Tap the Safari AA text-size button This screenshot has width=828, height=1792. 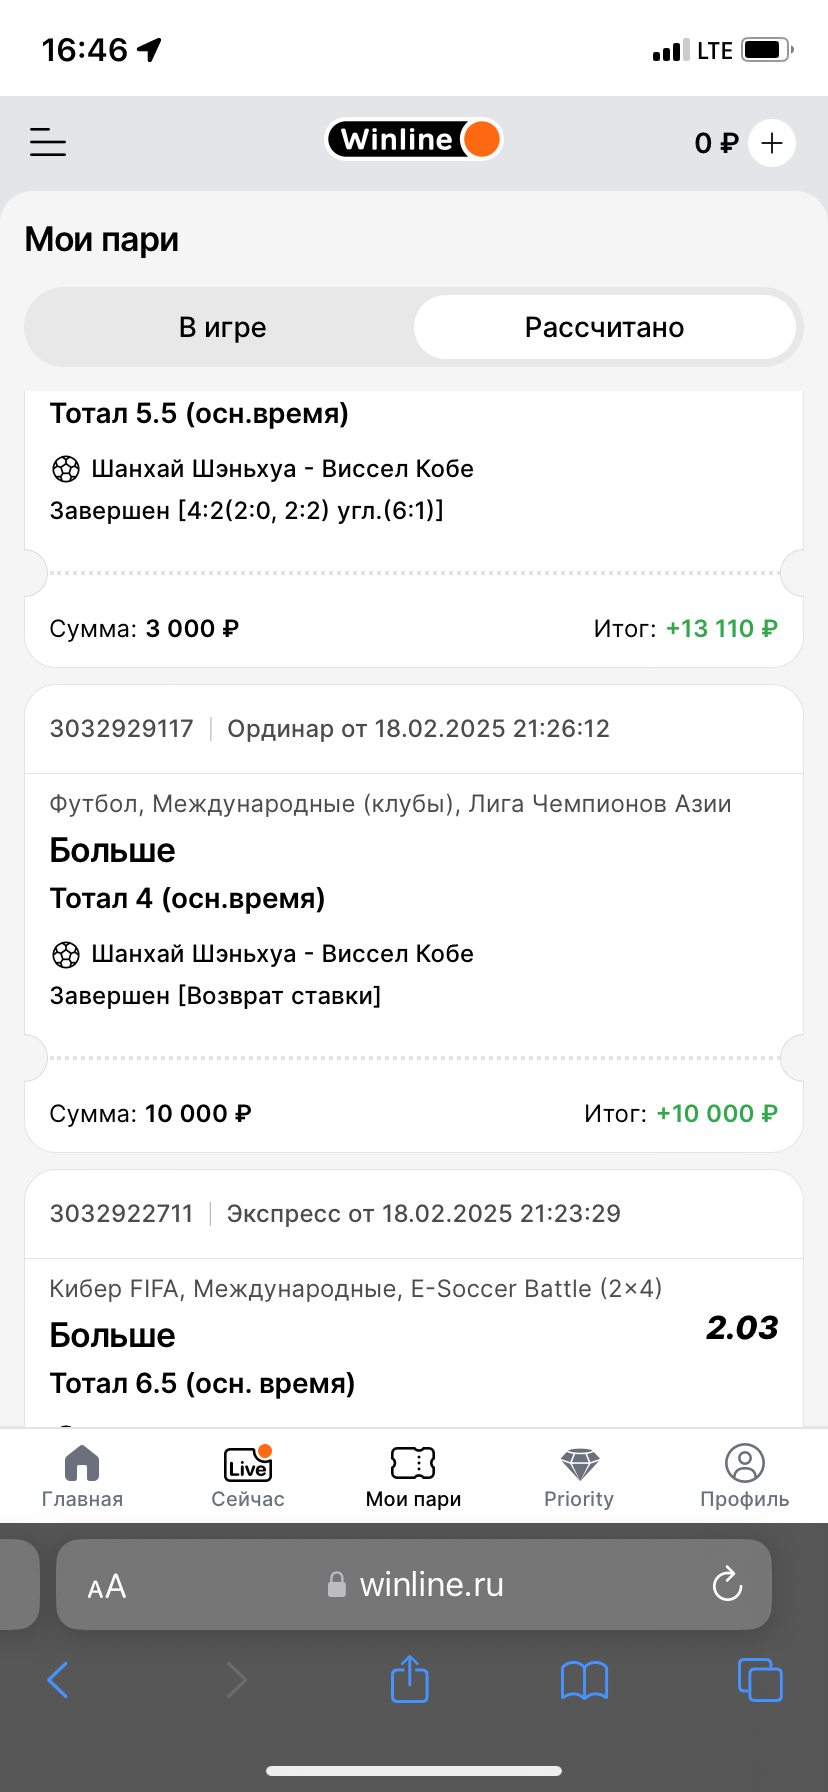pyautogui.click(x=107, y=1586)
